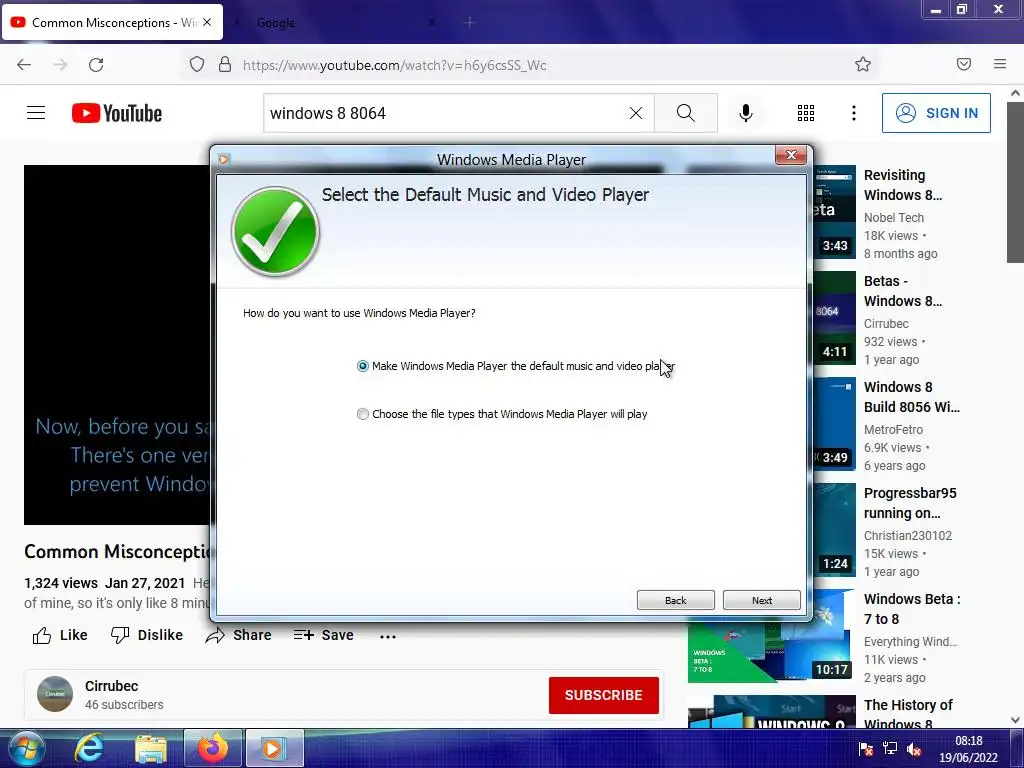Screen dimensions: 1024x768
Task: Open the YouTube apps grid
Action: point(806,113)
